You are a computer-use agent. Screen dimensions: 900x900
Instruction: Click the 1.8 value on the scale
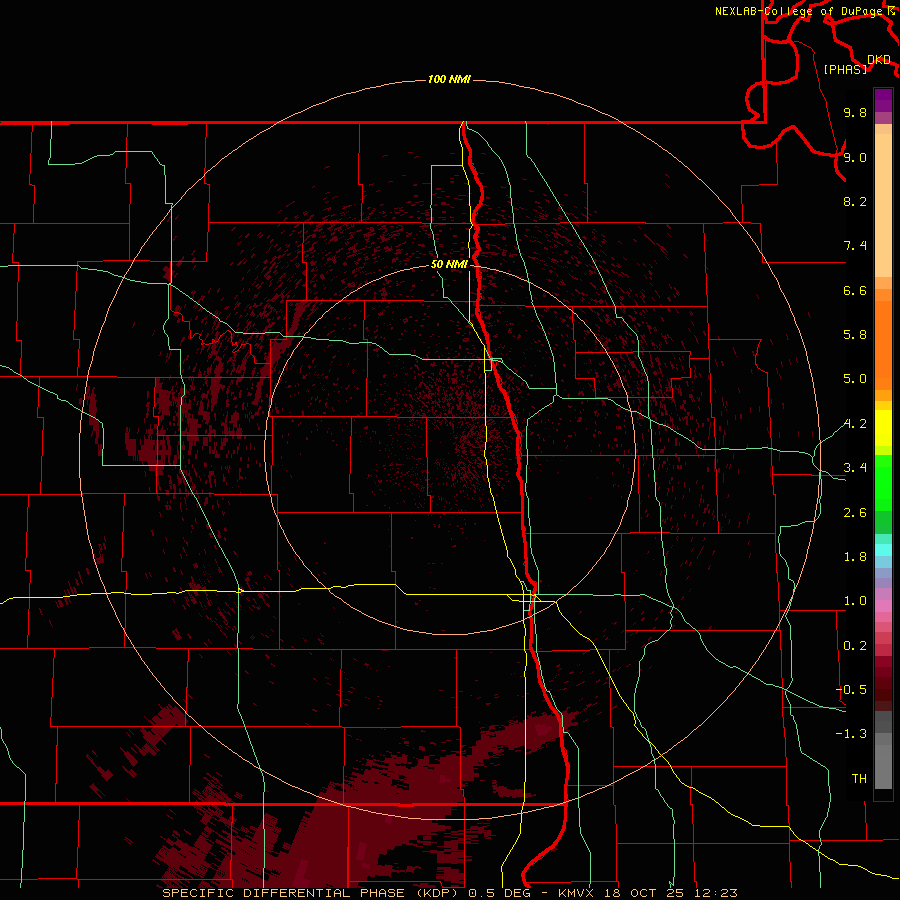[x=855, y=557]
